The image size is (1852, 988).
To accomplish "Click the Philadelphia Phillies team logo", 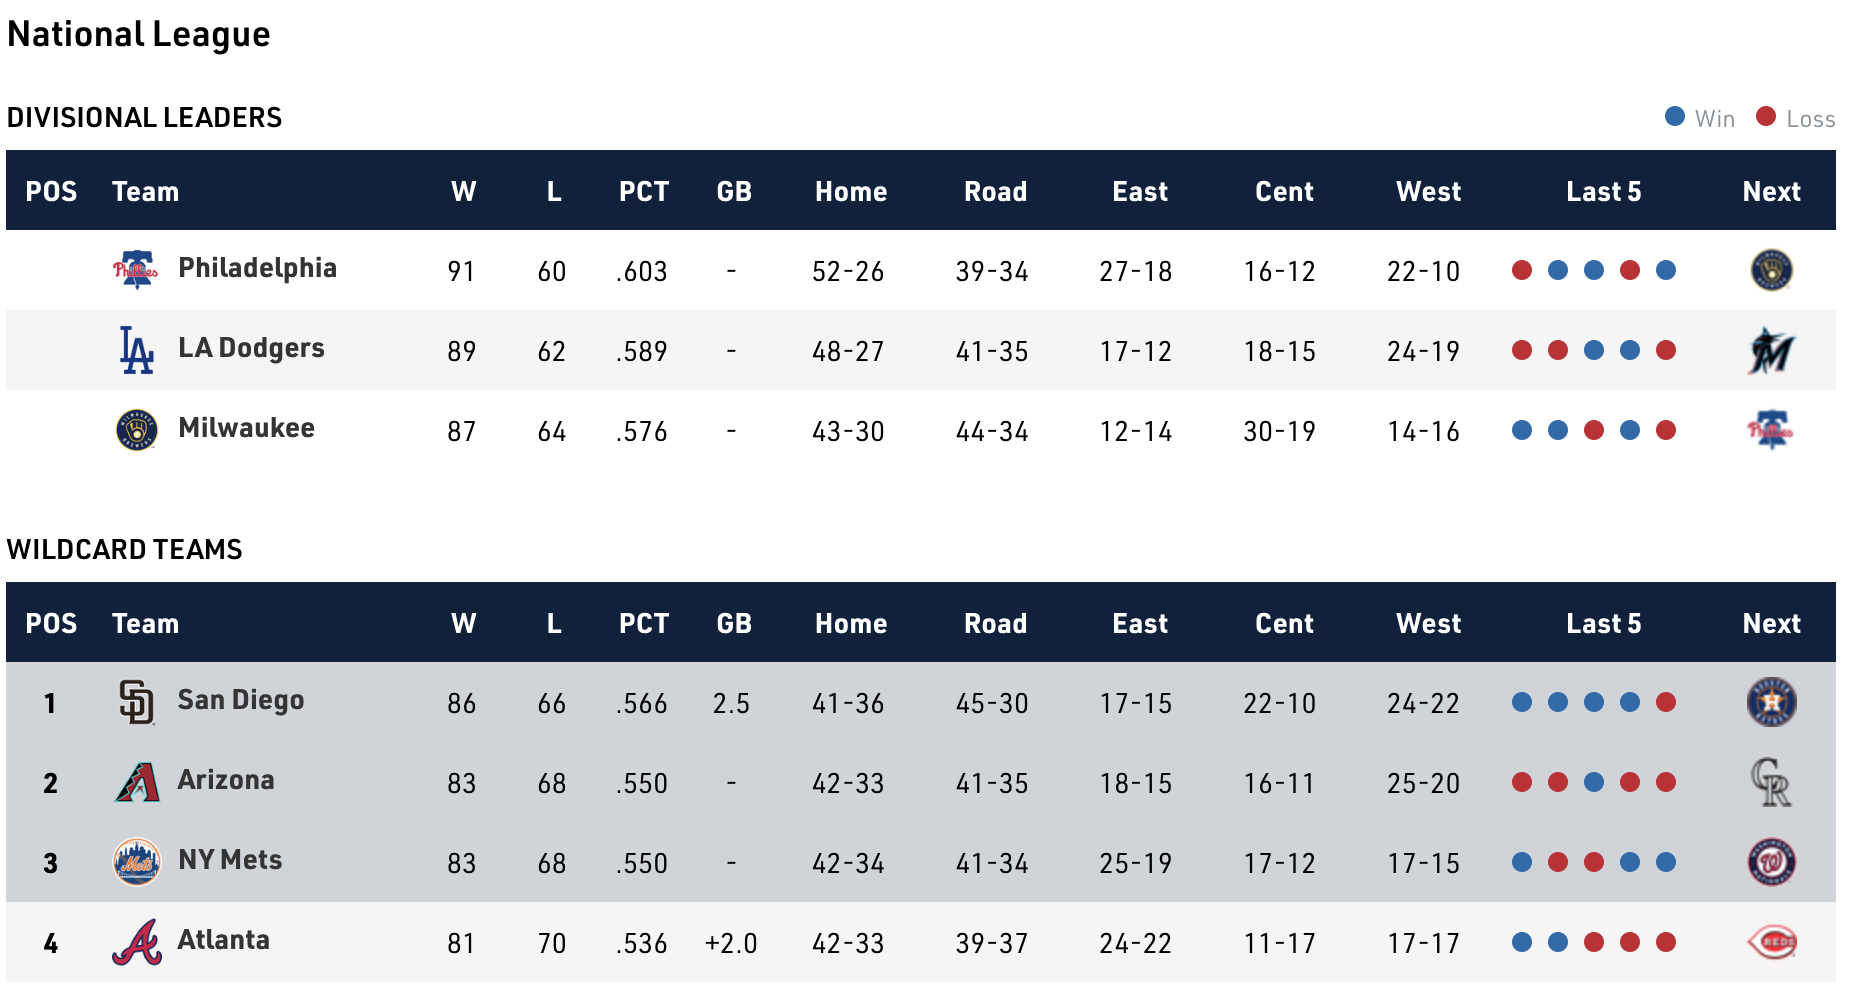I will click(x=136, y=270).
